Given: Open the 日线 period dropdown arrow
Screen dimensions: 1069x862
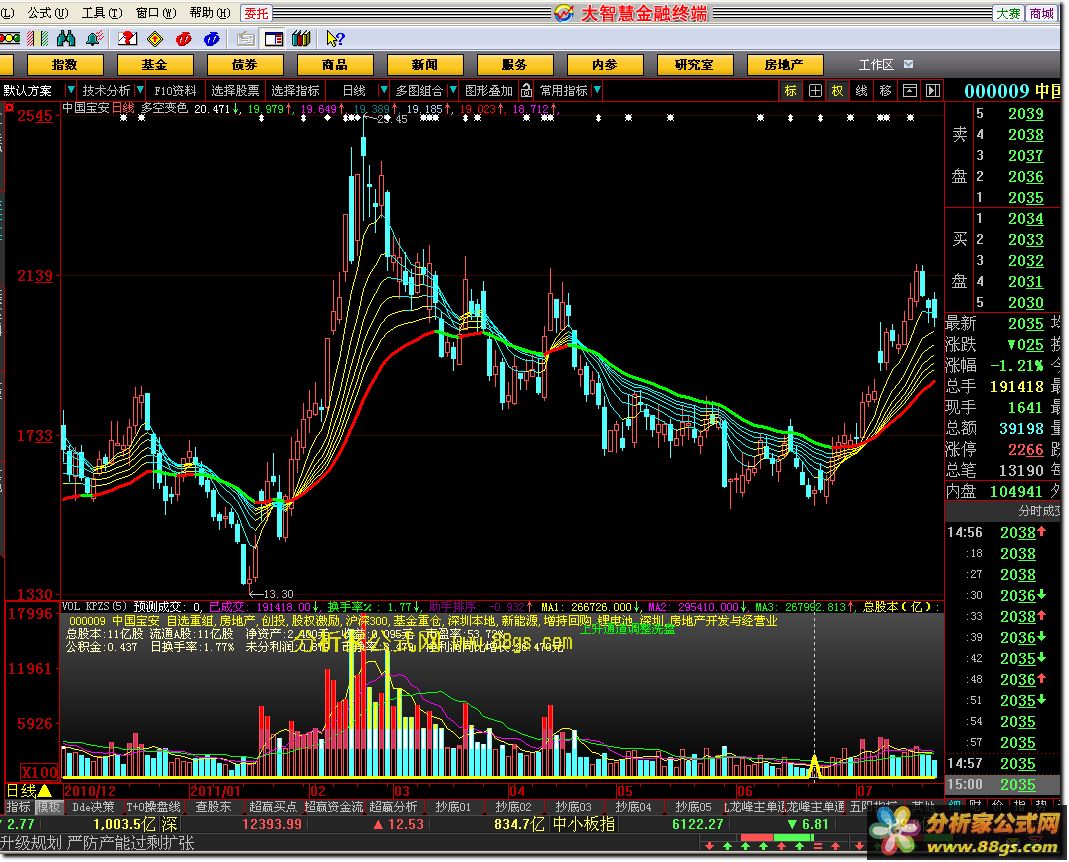Looking at the screenshot, I should [x=383, y=90].
